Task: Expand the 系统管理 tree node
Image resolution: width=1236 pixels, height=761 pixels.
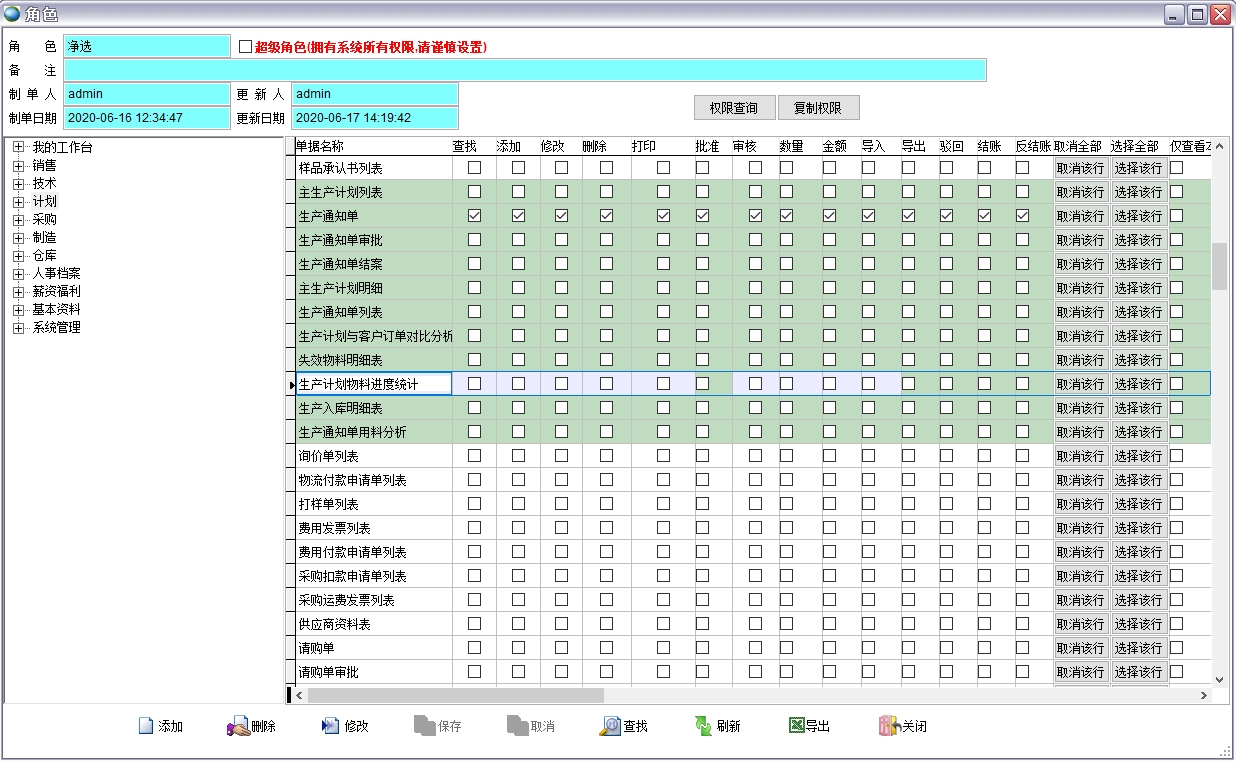Action: click(18, 328)
